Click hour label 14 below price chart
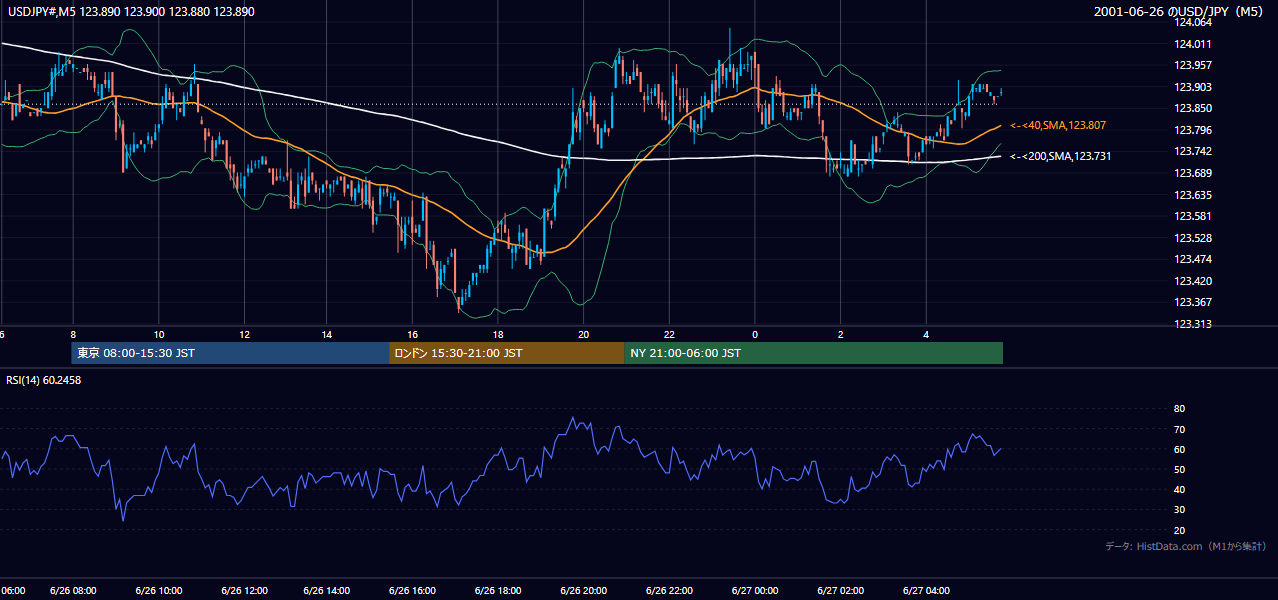The height and width of the screenshot is (600, 1278). pyautogui.click(x=327, y=334)
